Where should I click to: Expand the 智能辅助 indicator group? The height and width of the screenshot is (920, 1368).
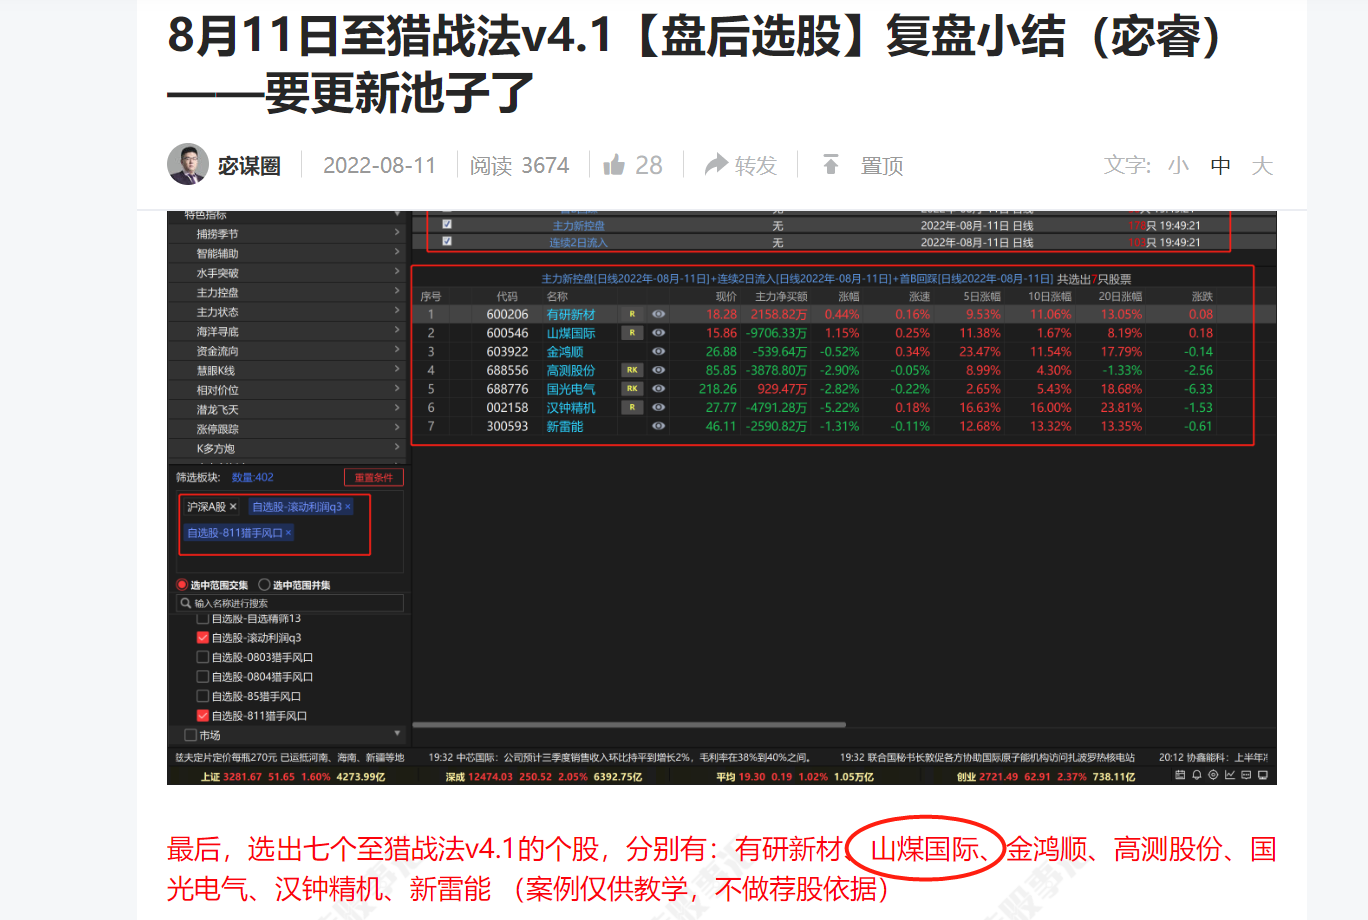(397, 253)
